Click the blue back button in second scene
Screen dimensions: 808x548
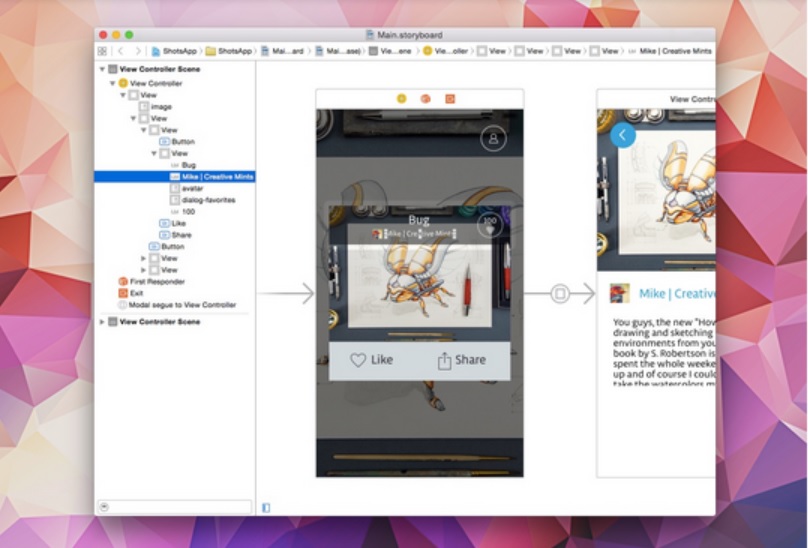[x=623, y=135]
